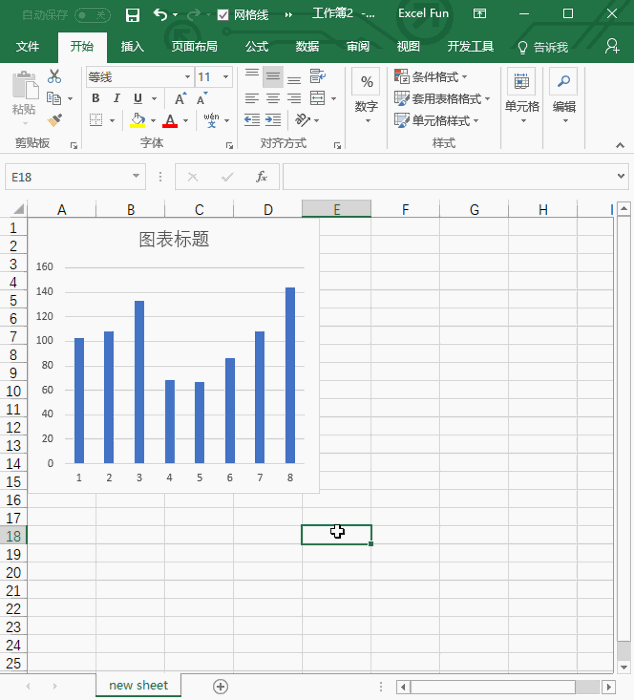
Task: Click the Cut scissors icon
Action: click(x=55, y=77)
